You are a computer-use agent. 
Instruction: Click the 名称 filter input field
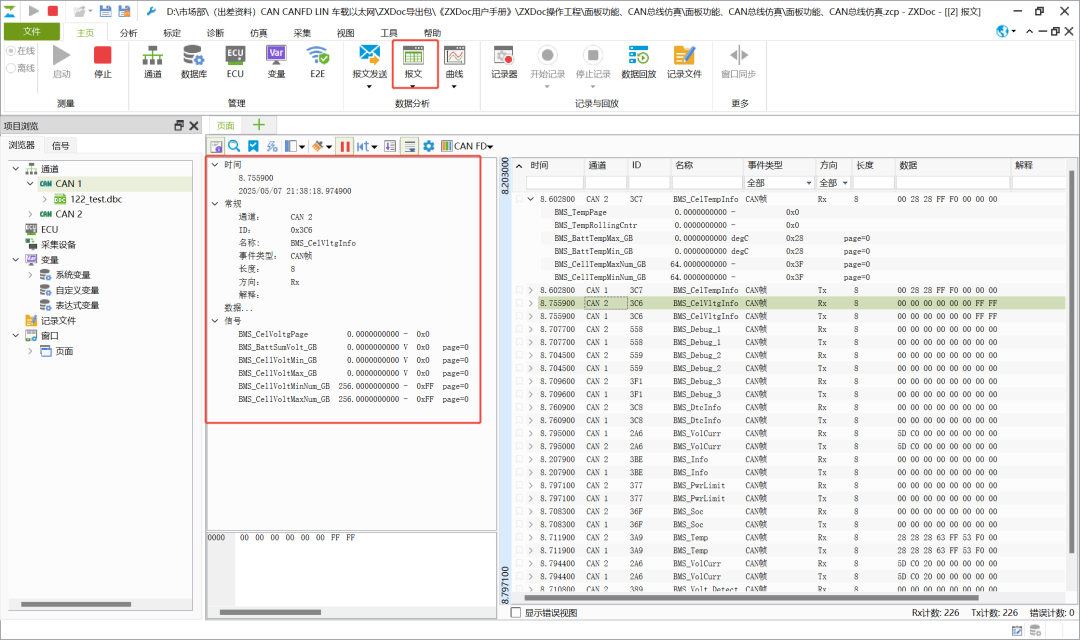coord(707,183)
